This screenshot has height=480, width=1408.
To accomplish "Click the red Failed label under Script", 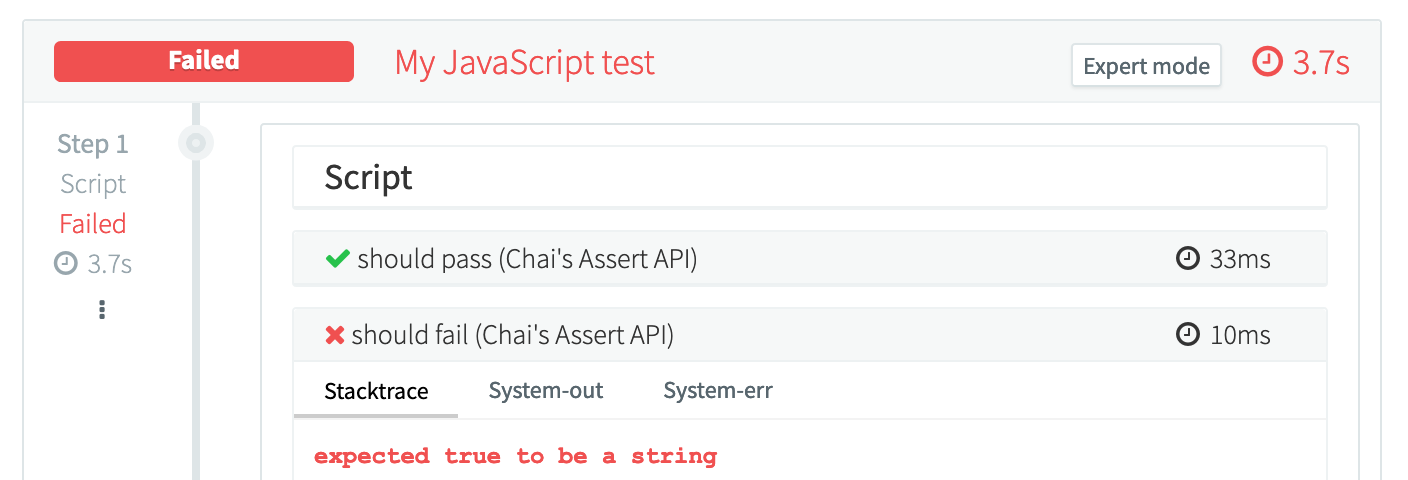I will [93, 224].
